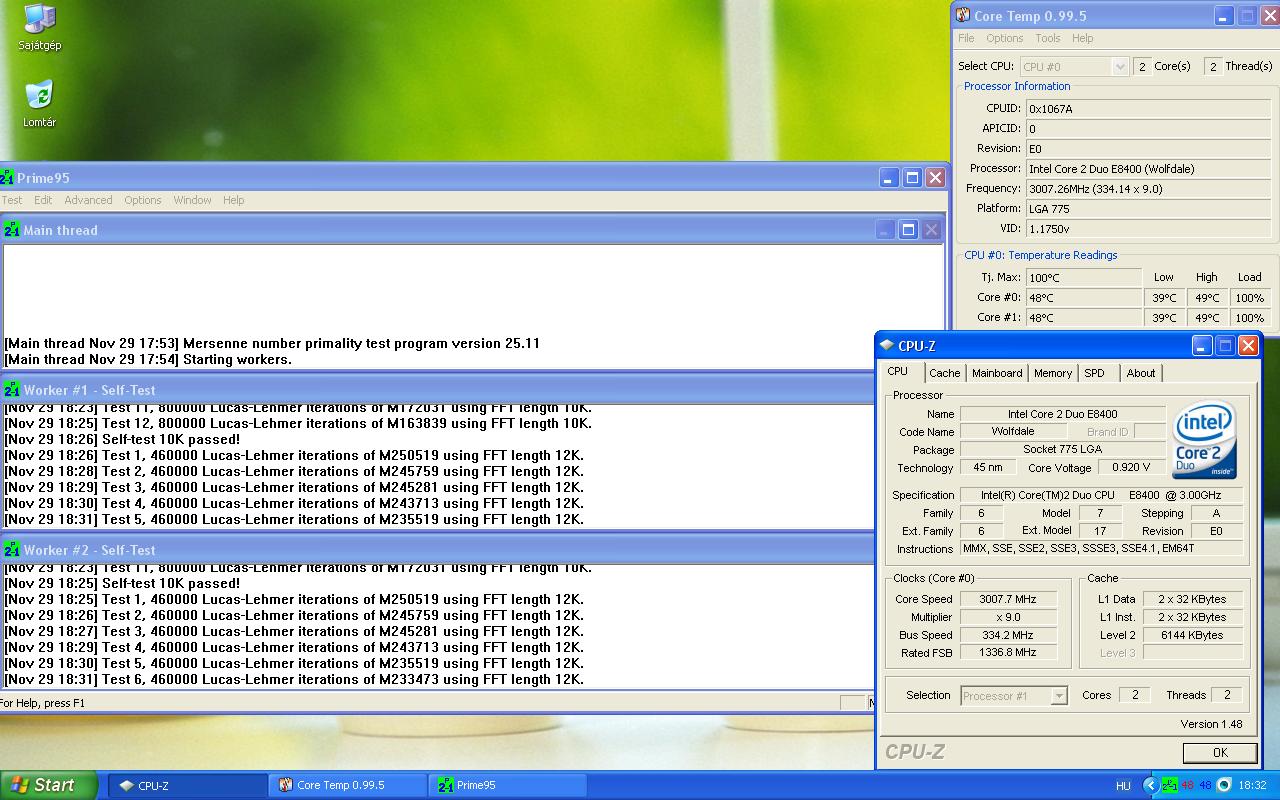This screenshot has width=1280, height=800.
Task: Open Prime95 Help menu
Action: (233, 200)
